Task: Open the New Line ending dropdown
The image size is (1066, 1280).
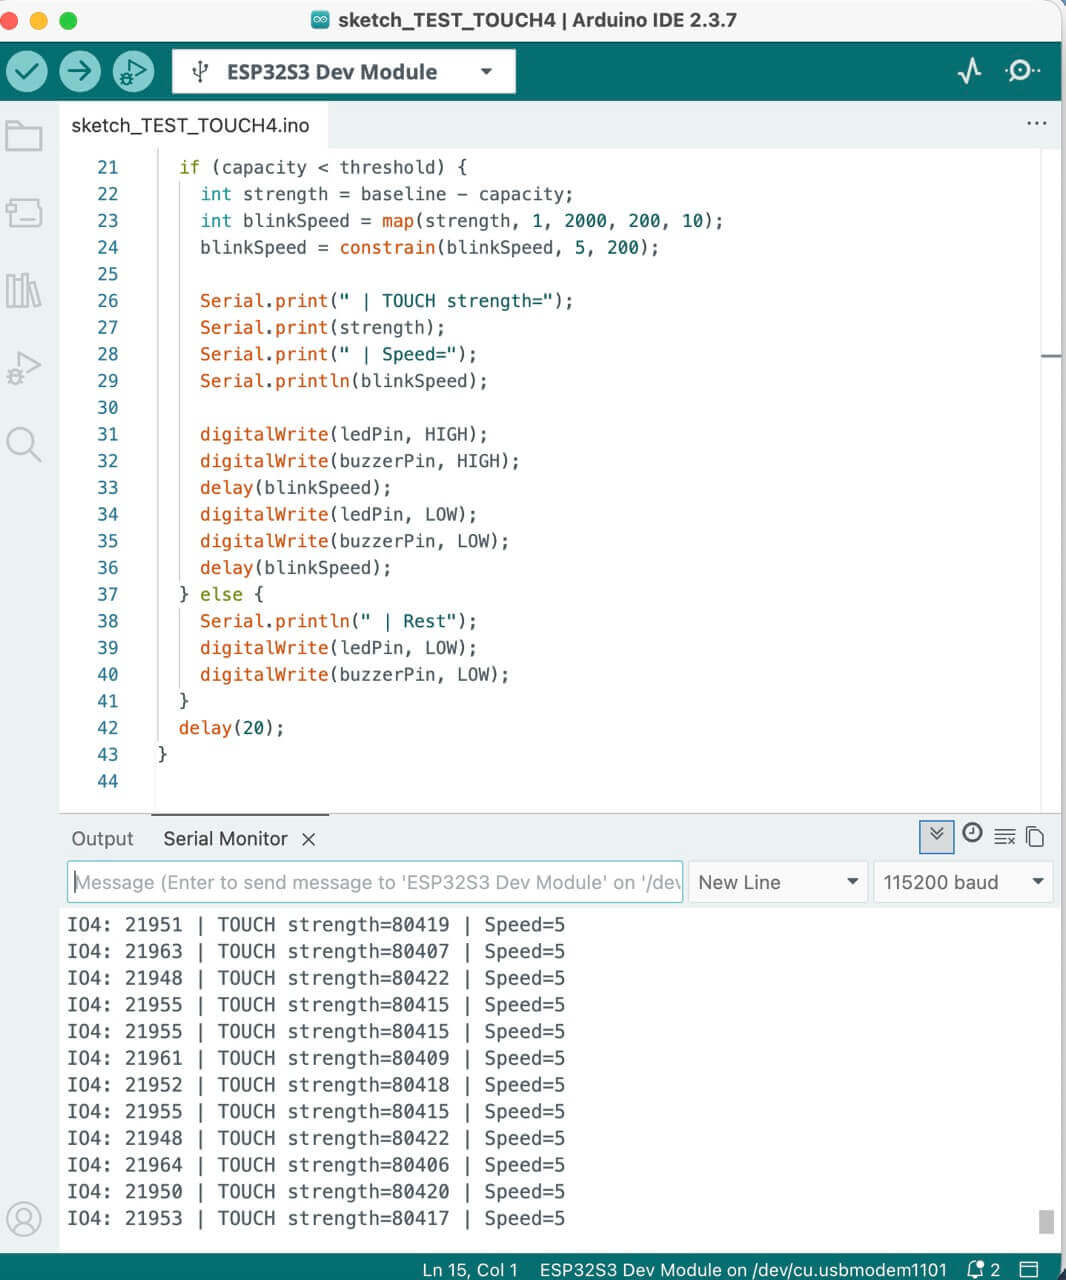Action: coord(777,882)
